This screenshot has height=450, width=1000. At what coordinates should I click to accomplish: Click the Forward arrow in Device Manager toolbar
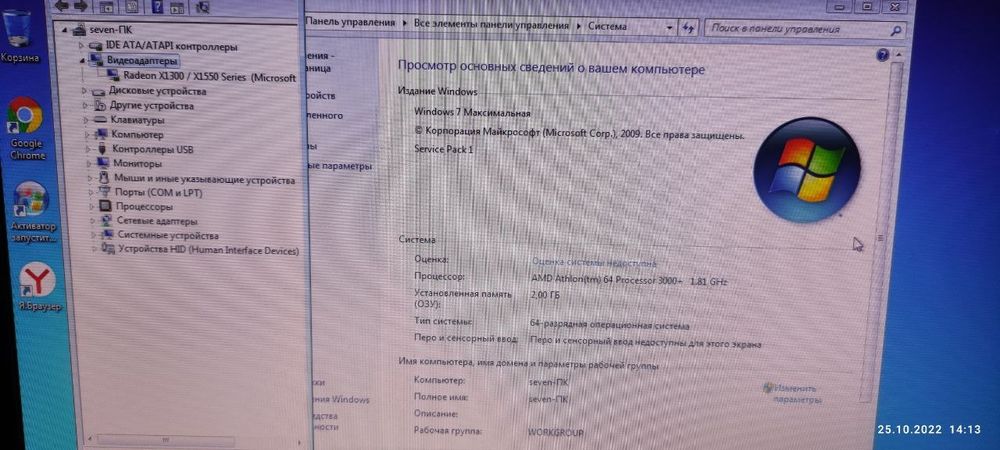click(x=81, y=6)
